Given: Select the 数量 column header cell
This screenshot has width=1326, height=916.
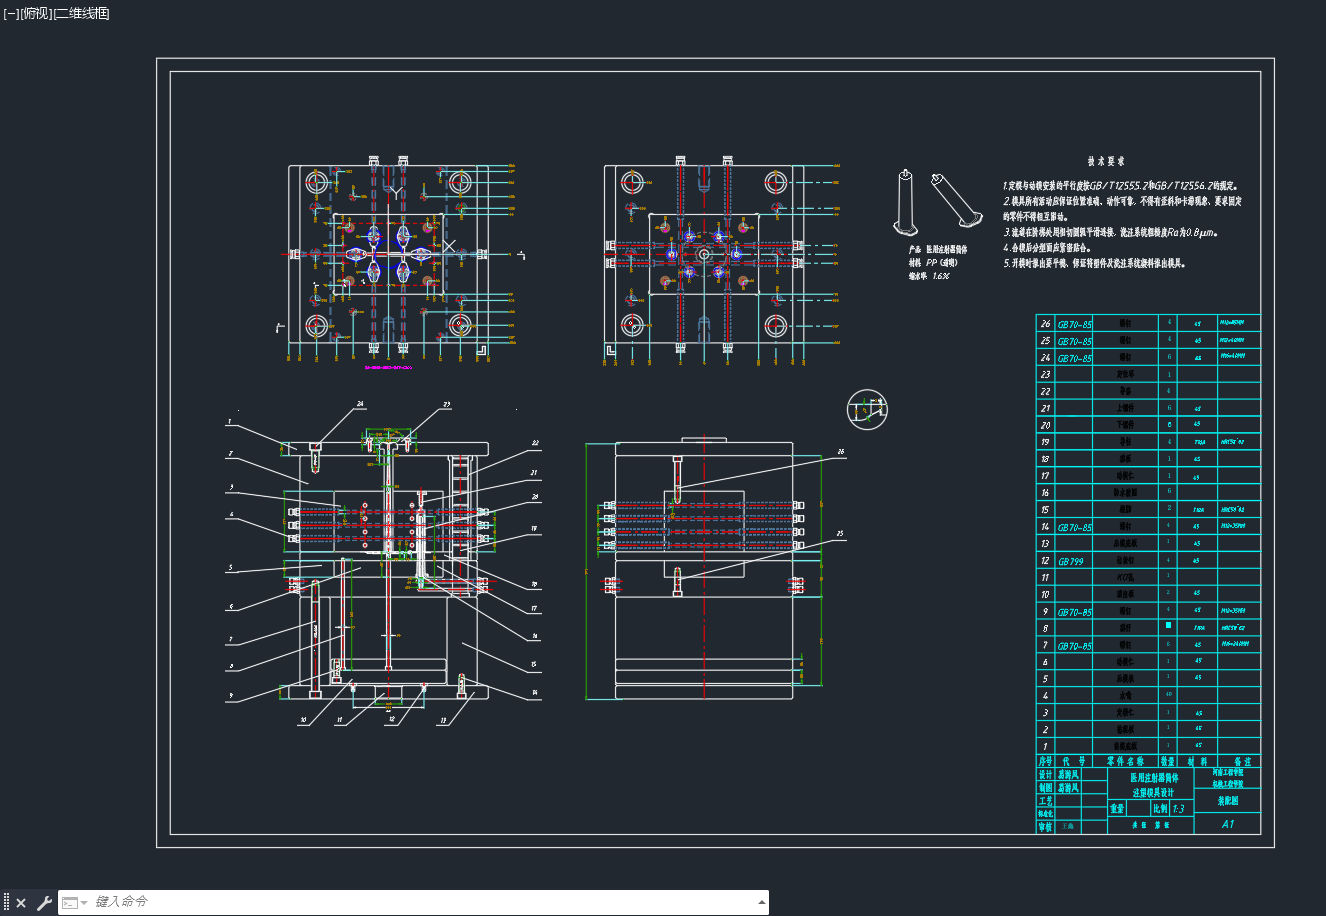Looking at the screenshot, I should (x=1168, y=762).
